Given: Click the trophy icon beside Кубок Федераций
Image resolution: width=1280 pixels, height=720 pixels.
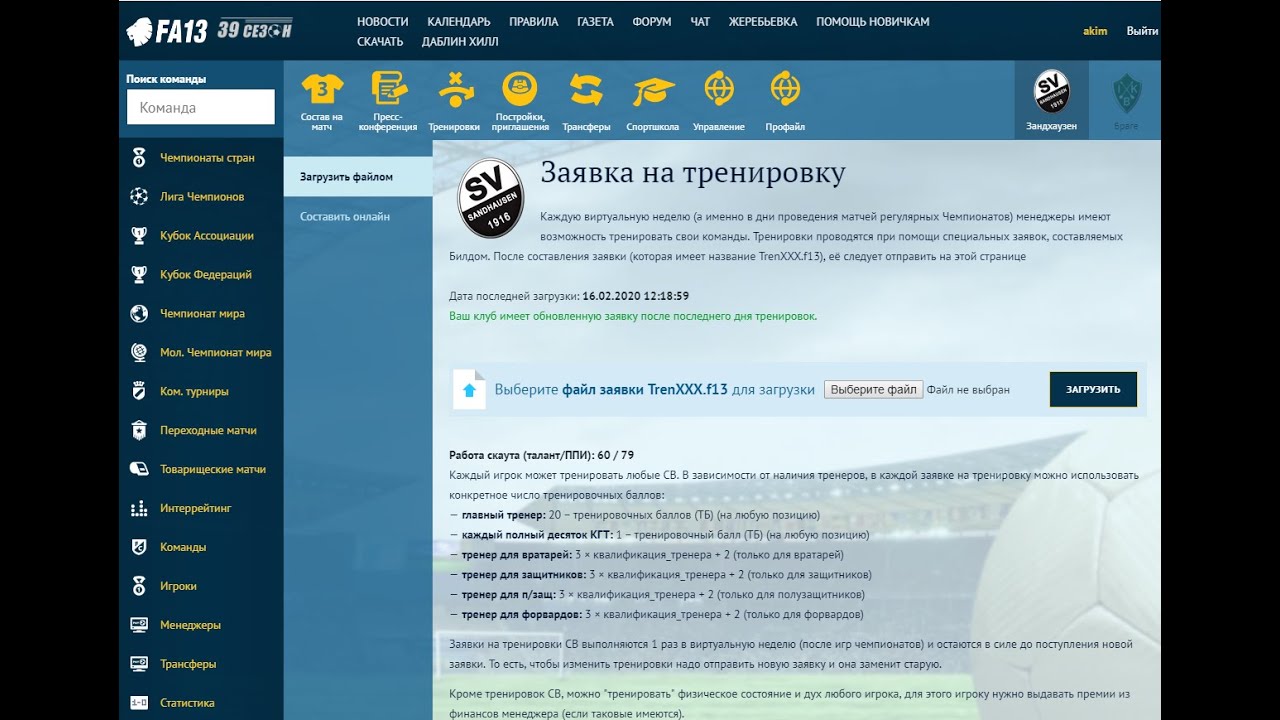Looking at the screenshot, I should pyautogui.click(x=139, y=275).
